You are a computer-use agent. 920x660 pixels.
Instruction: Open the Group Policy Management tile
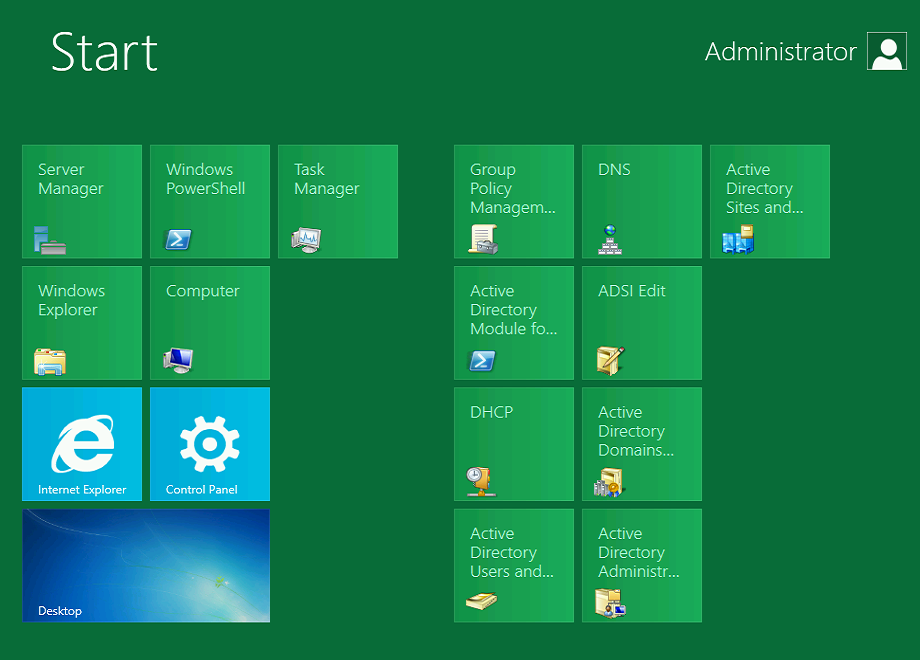(x=514, y=201)
